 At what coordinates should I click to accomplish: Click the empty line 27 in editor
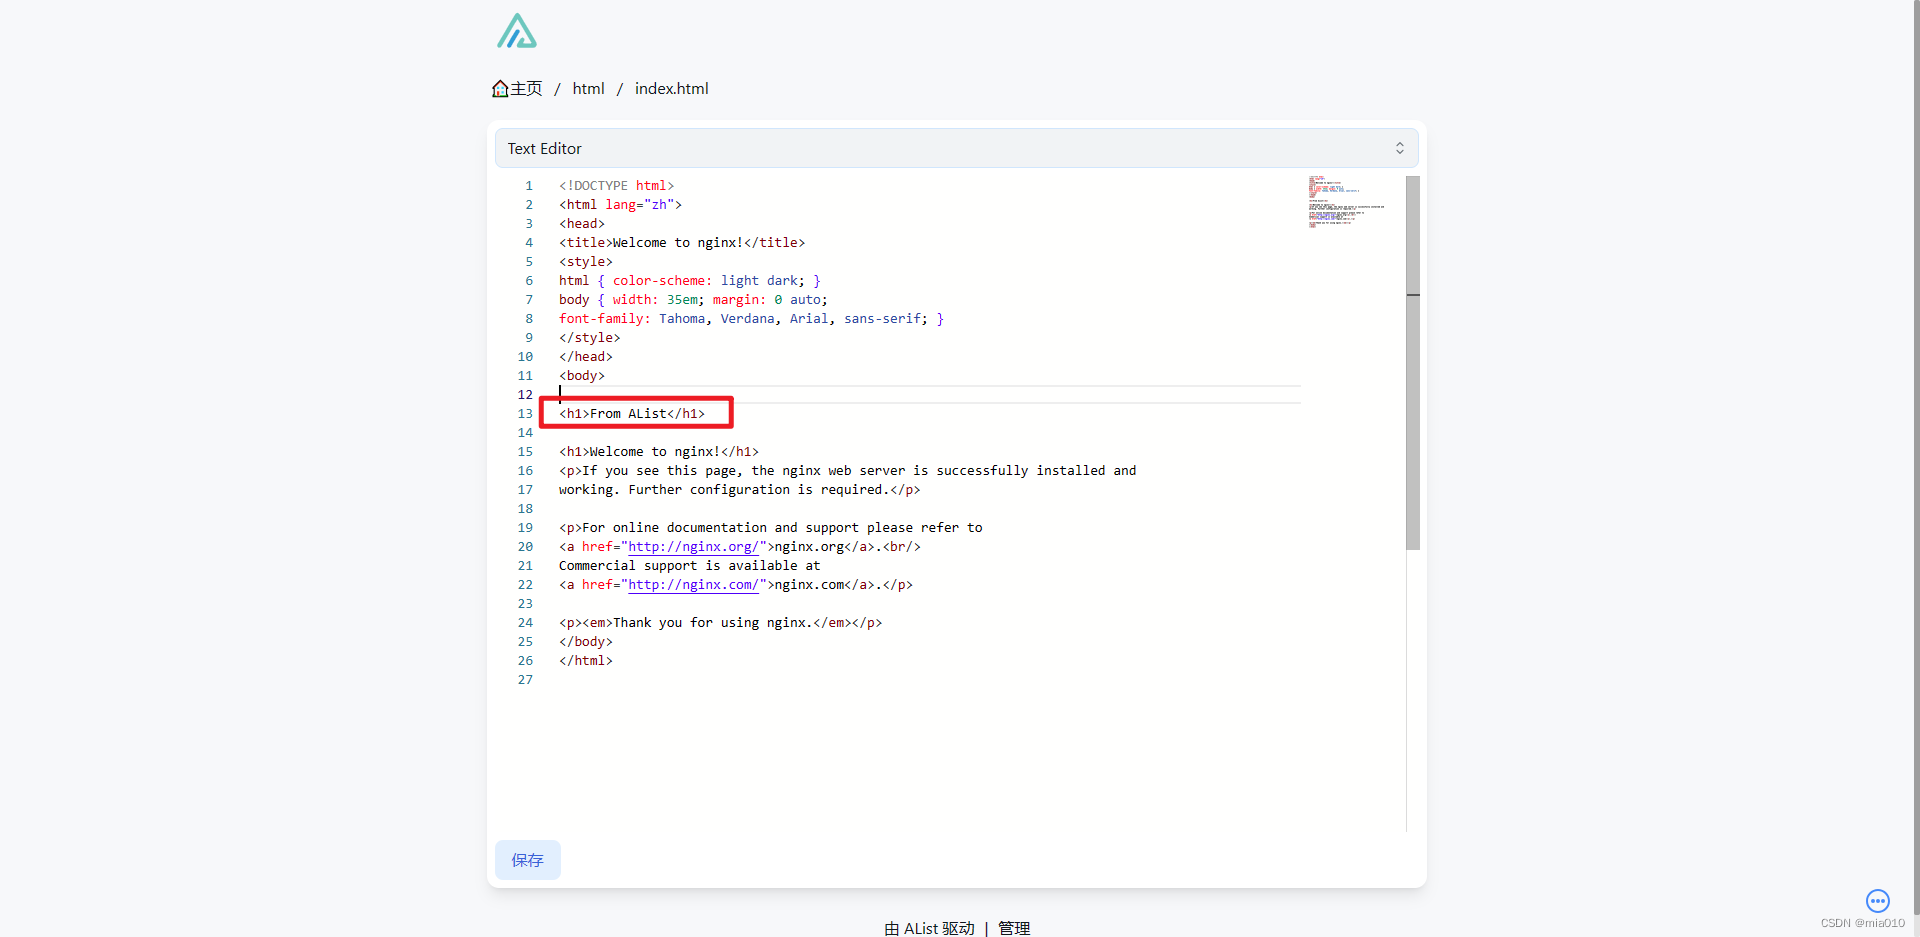coord(930,680)
